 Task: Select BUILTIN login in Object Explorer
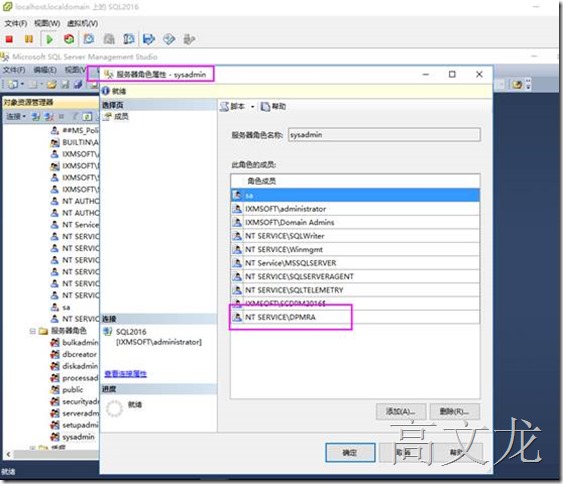[x=80, y=143]
